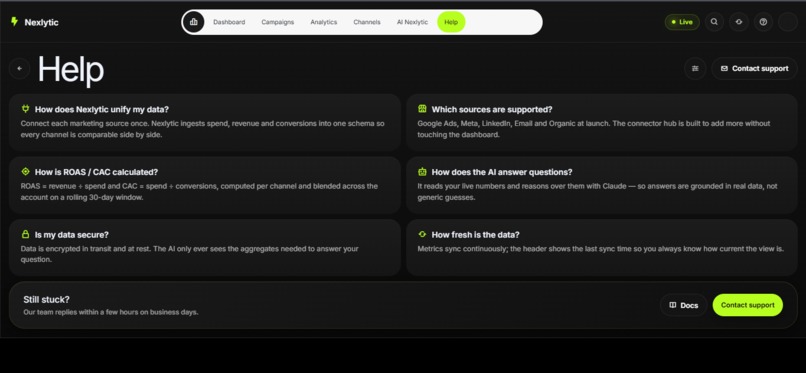The height and width of the screenshot is (373, 806).
Task: Expand How does Nexlytic unify my data?
Action: (x=205, y=122)
